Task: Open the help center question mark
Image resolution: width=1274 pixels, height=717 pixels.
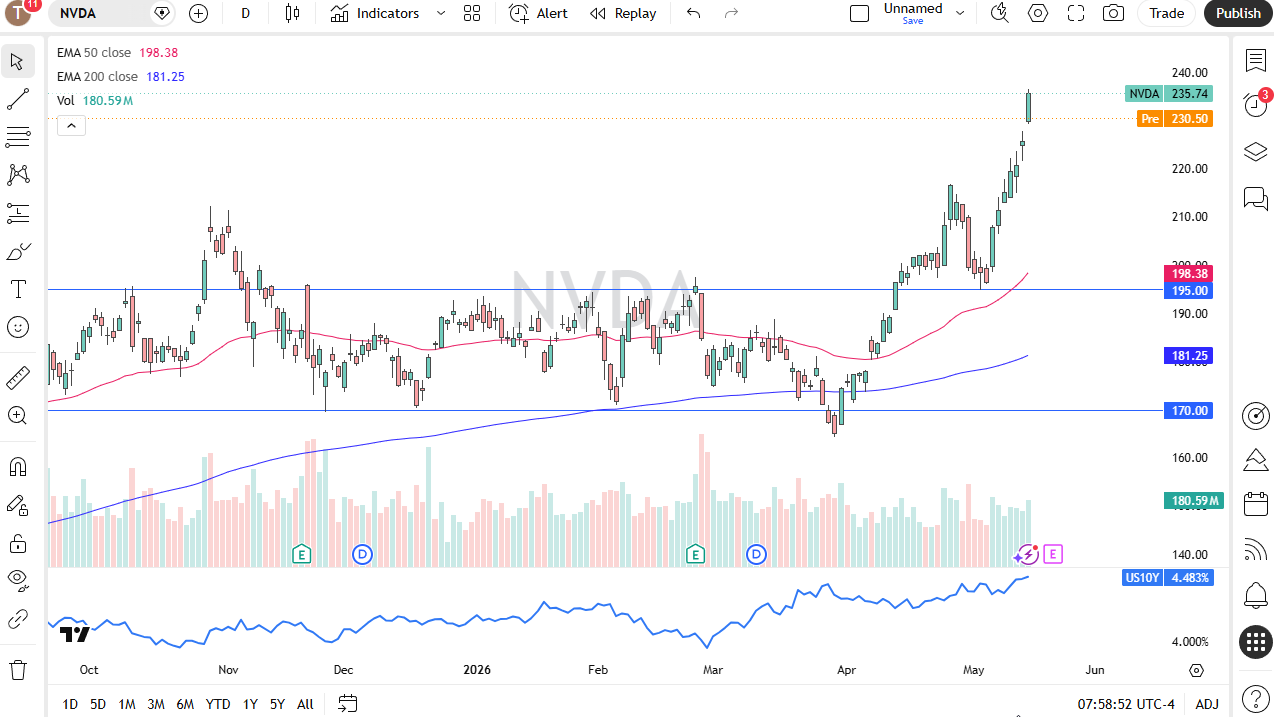Action: coord(1256,698)
